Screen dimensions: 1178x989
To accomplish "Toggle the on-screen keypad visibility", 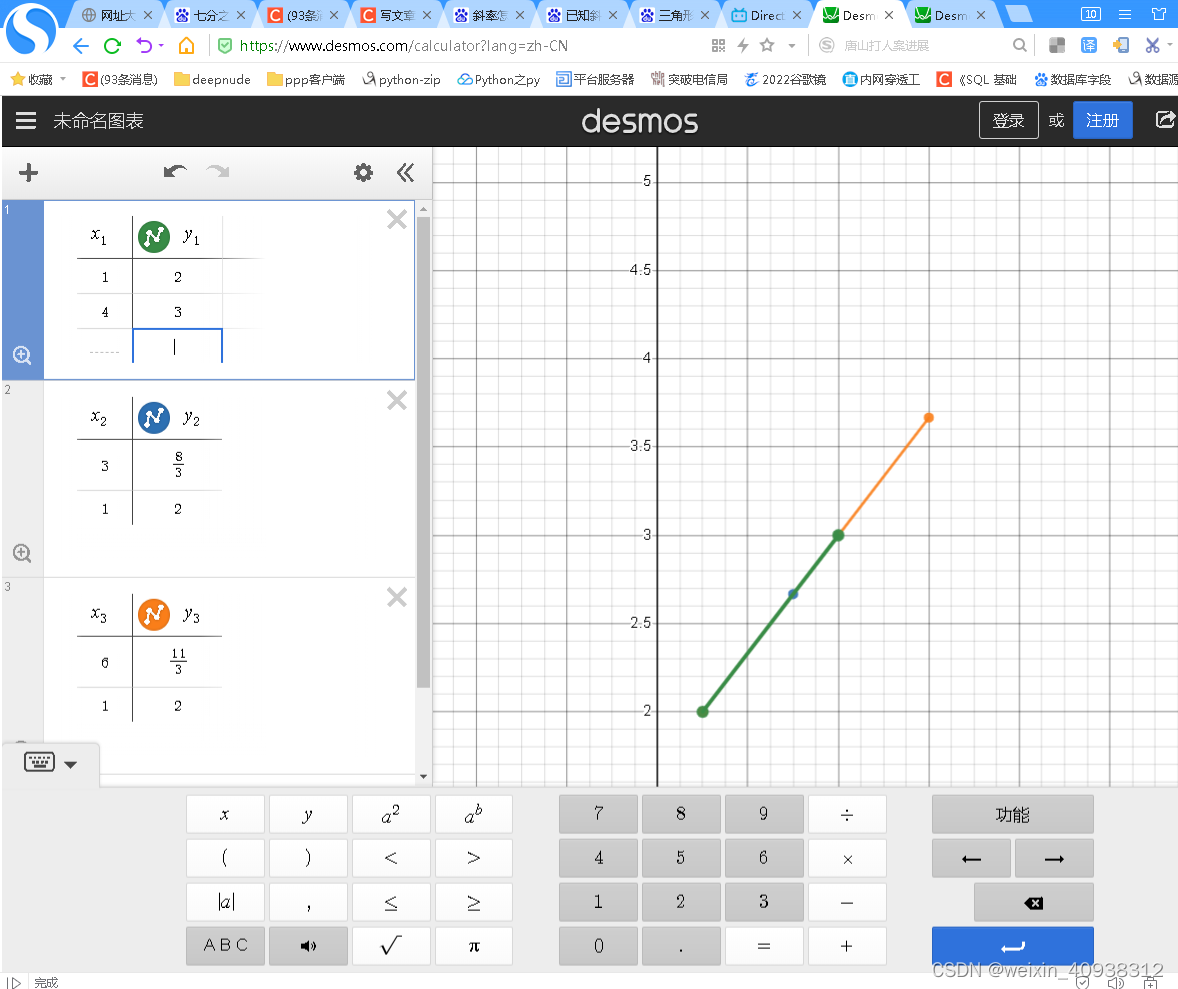I will 39,762.
